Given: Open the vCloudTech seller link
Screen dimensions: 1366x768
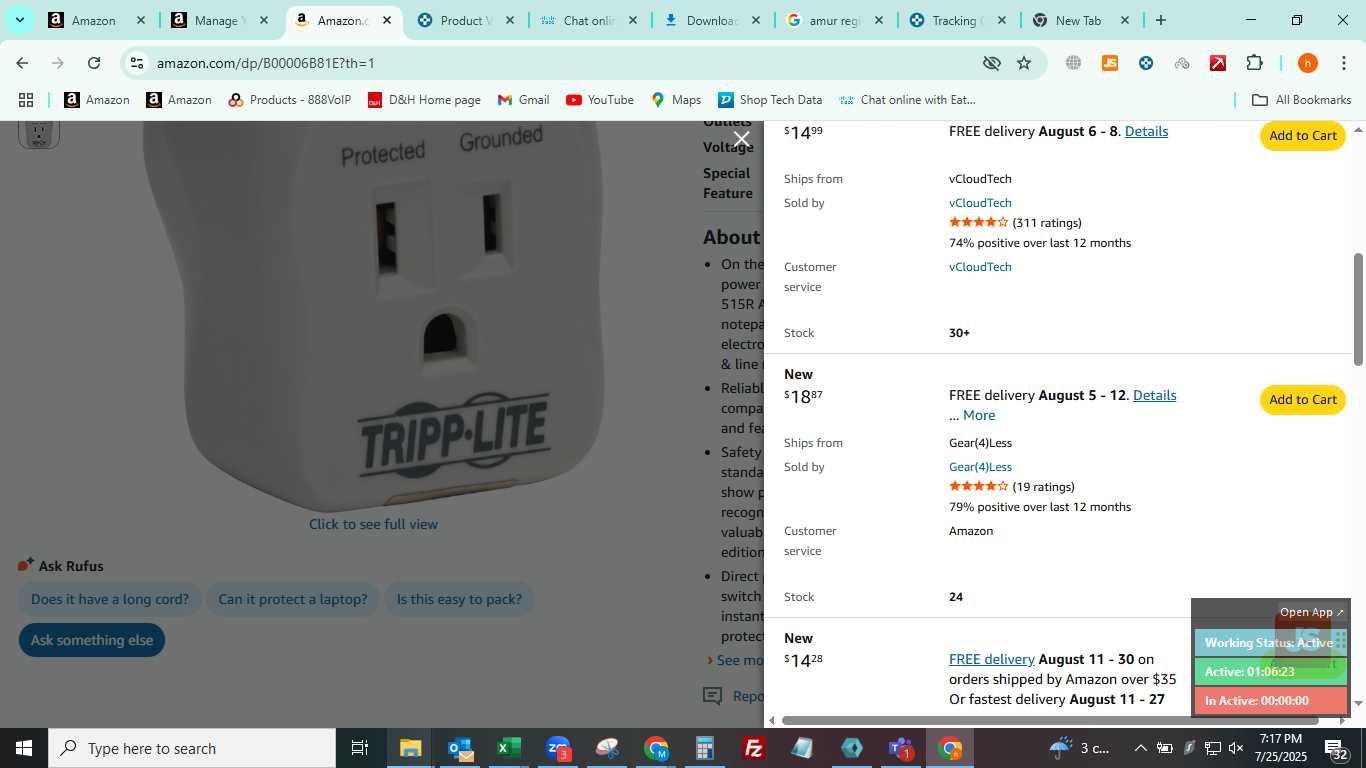Looking at the screenshot, I should (x=980, y=203).
